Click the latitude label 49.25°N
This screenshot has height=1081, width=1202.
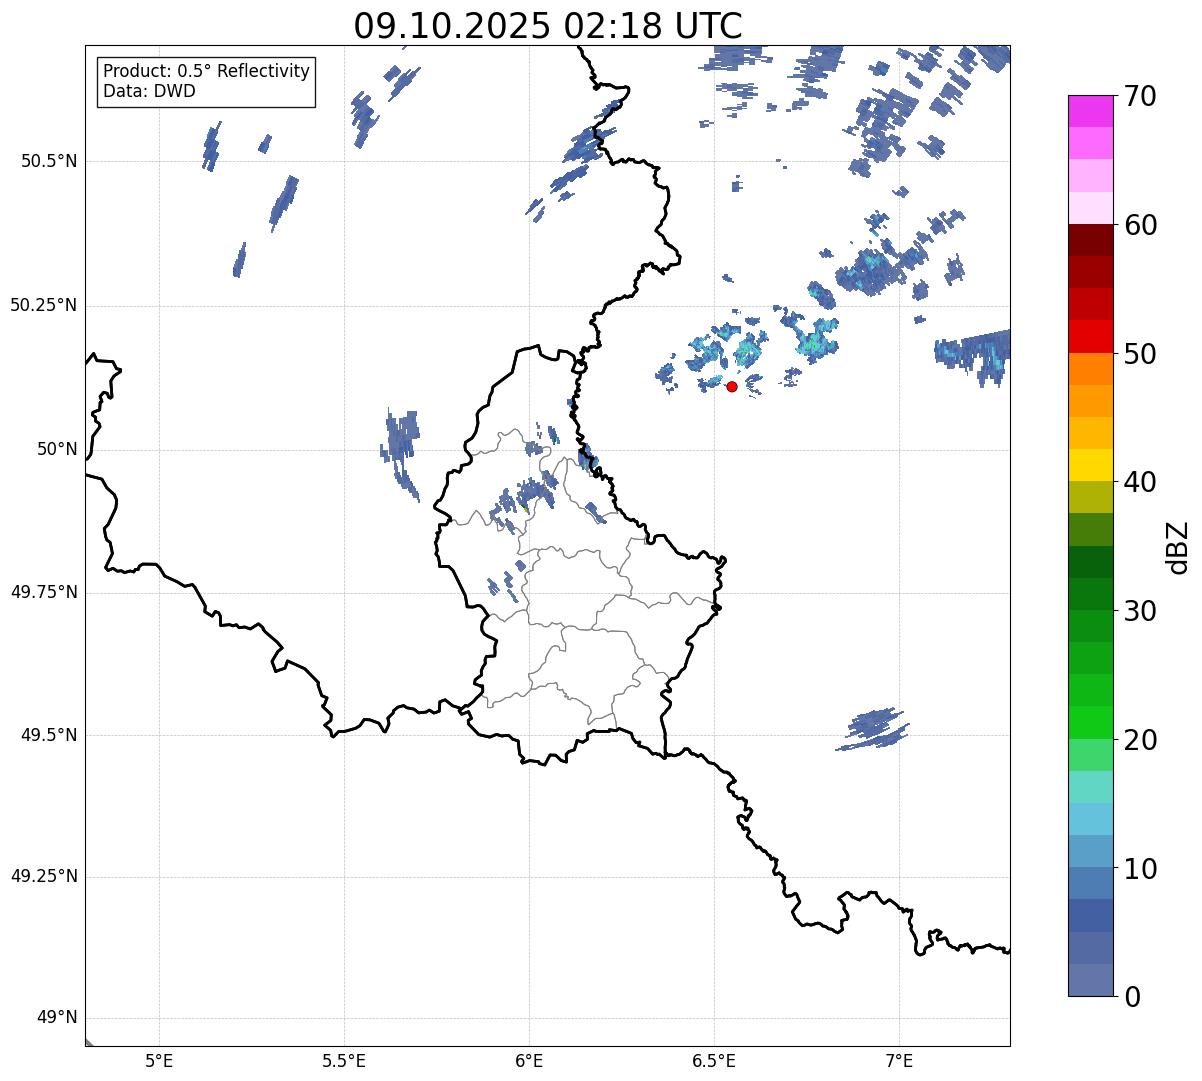[x=44, y=877]
